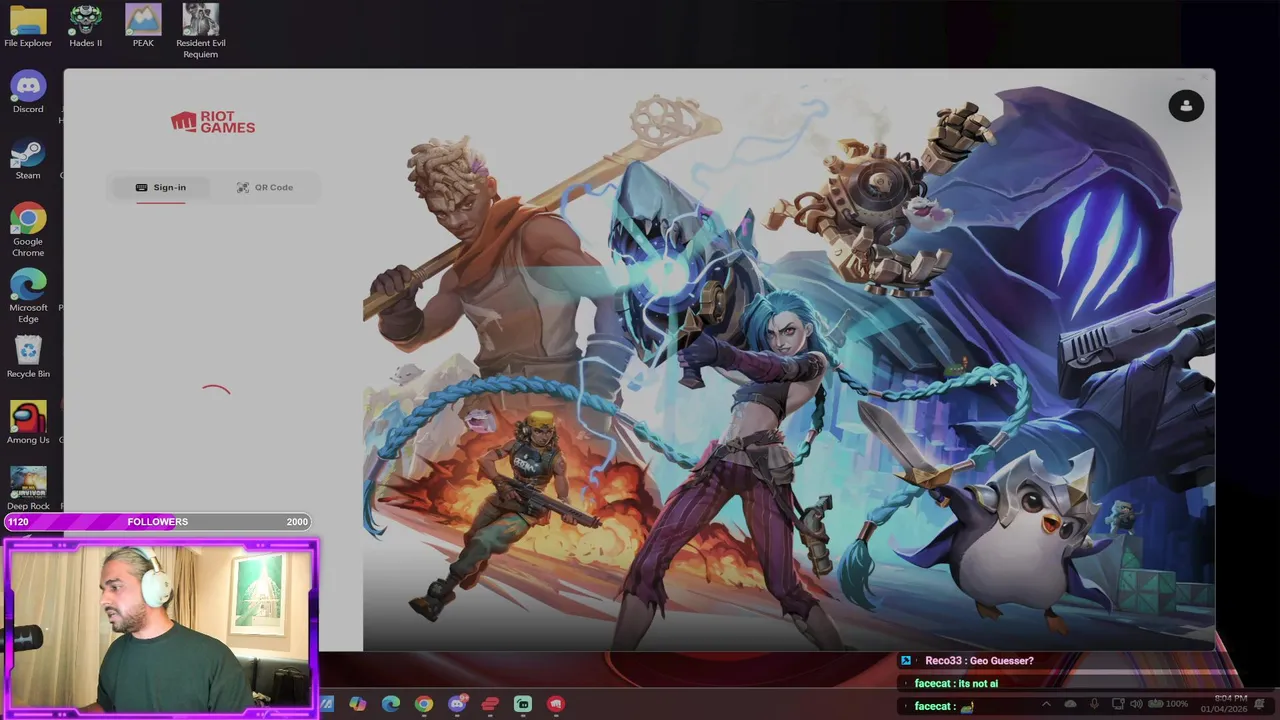The image size is (1280, 720).
Task: Open the network tray icon
Action: [x=1118, y=704]
